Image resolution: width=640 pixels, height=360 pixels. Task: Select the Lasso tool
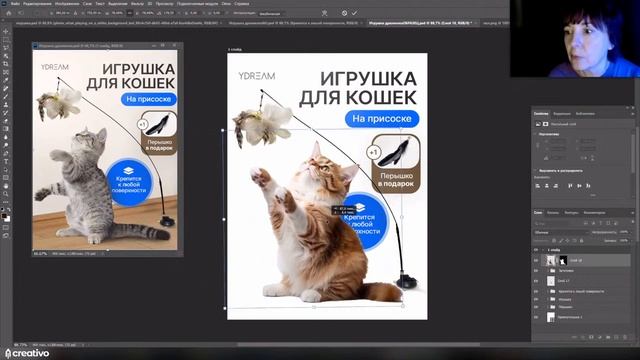(6, 48)
